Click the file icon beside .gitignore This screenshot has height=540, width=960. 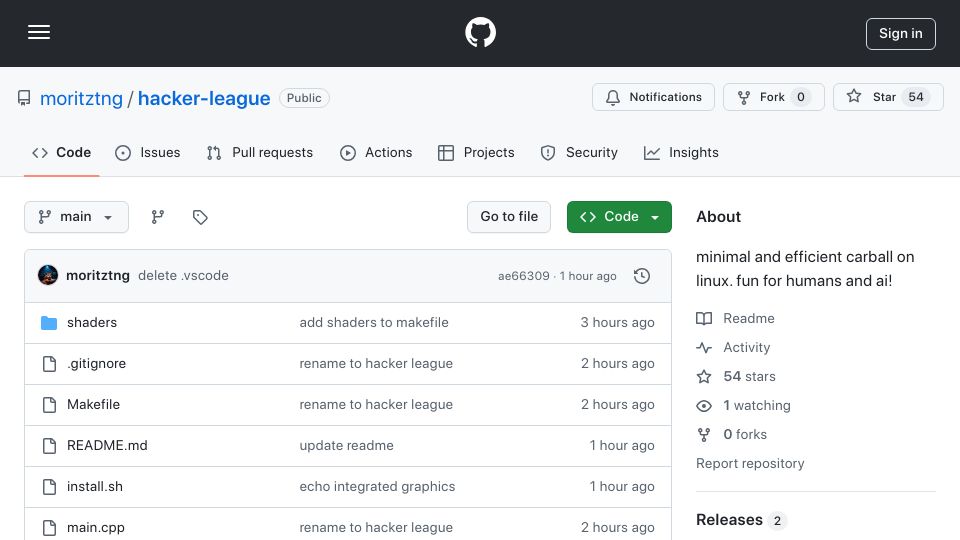[x=49, y=364]
